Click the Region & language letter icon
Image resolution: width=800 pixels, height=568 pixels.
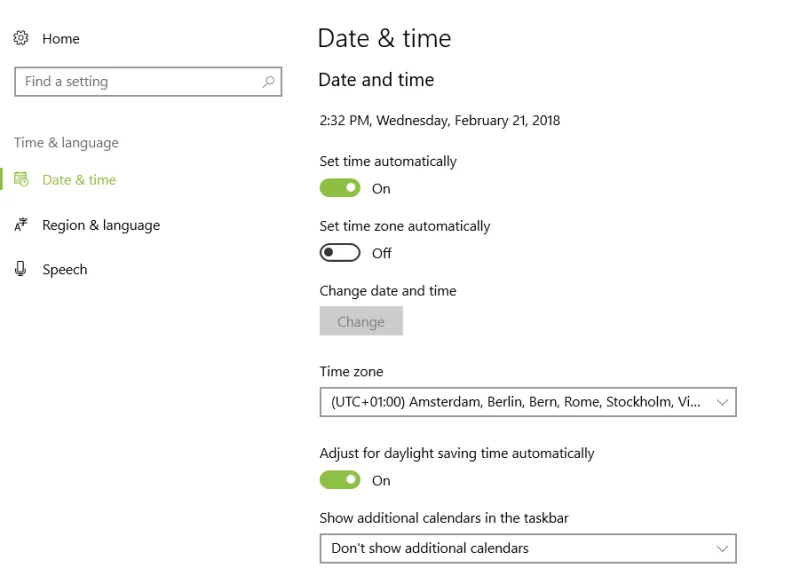pyautogui.click(x=21, y=225)
